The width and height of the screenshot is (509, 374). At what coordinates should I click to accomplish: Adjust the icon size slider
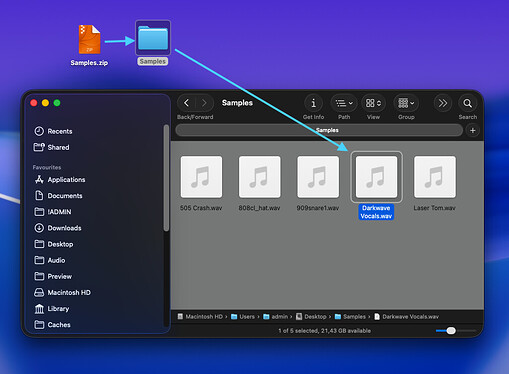451,331
